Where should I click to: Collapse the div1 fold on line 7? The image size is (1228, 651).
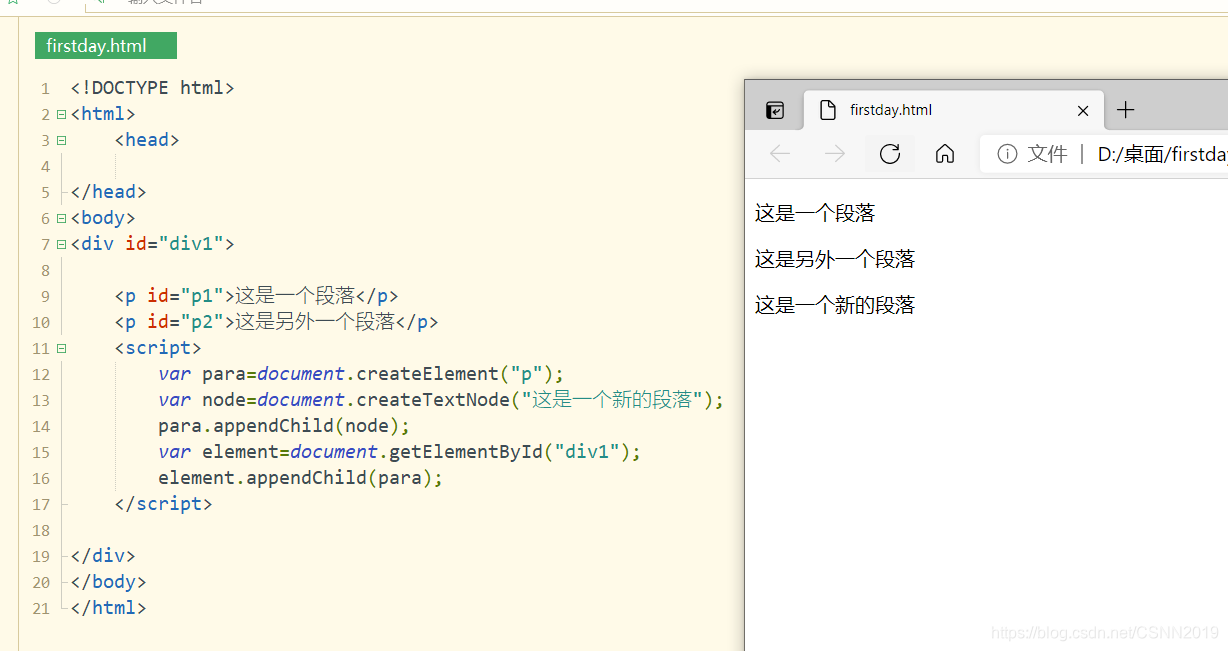(61, 244)
